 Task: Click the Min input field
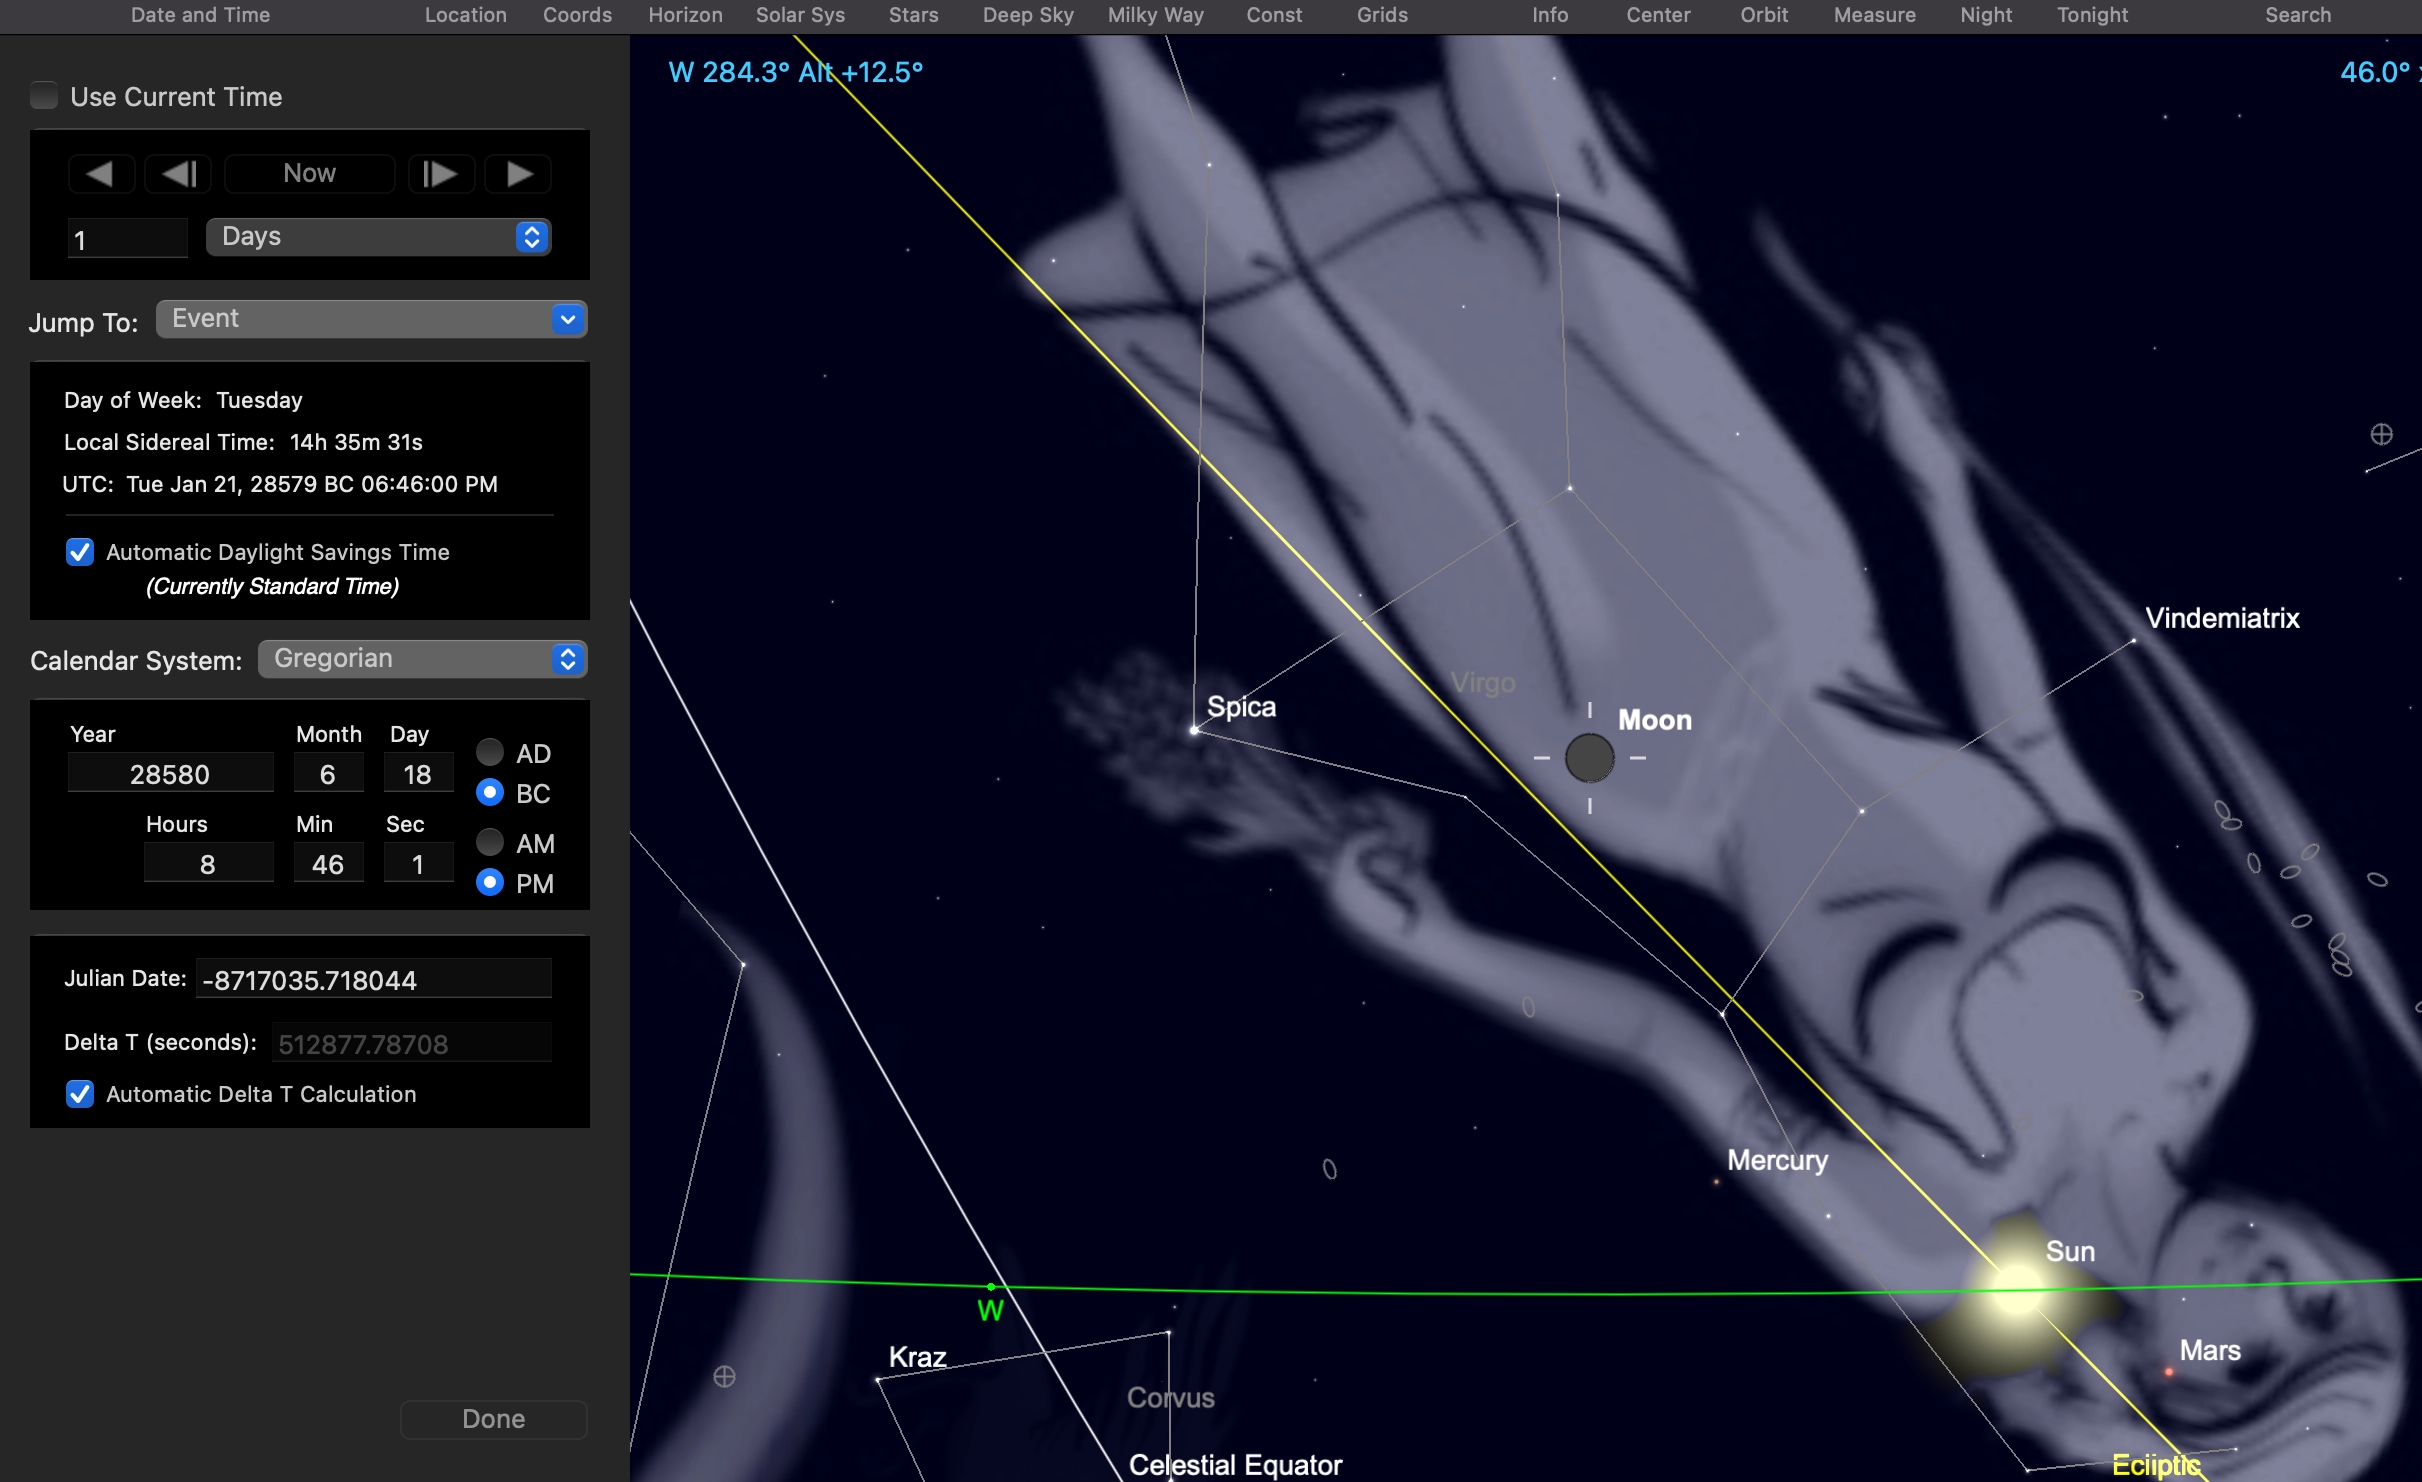click(328, 864)
